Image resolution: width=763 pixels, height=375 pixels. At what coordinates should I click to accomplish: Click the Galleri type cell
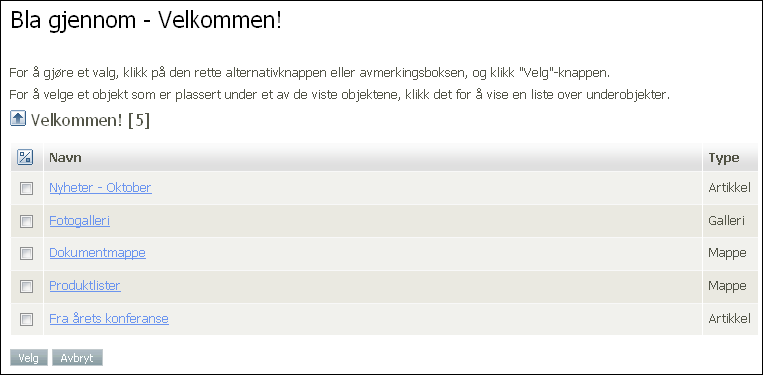(x=727, y=221)
